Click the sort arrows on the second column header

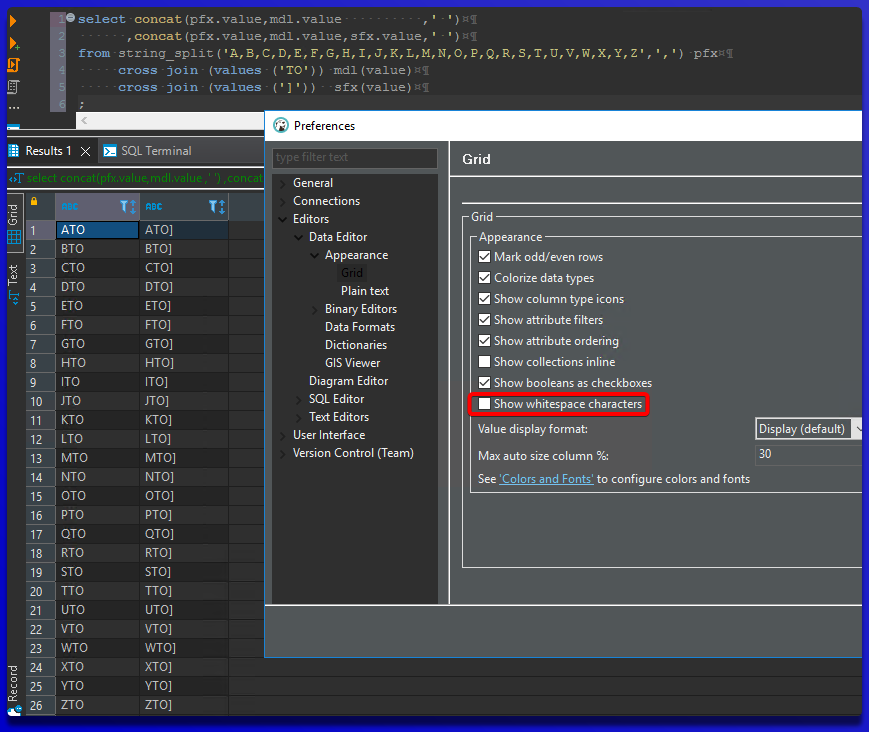click(221, 206)
